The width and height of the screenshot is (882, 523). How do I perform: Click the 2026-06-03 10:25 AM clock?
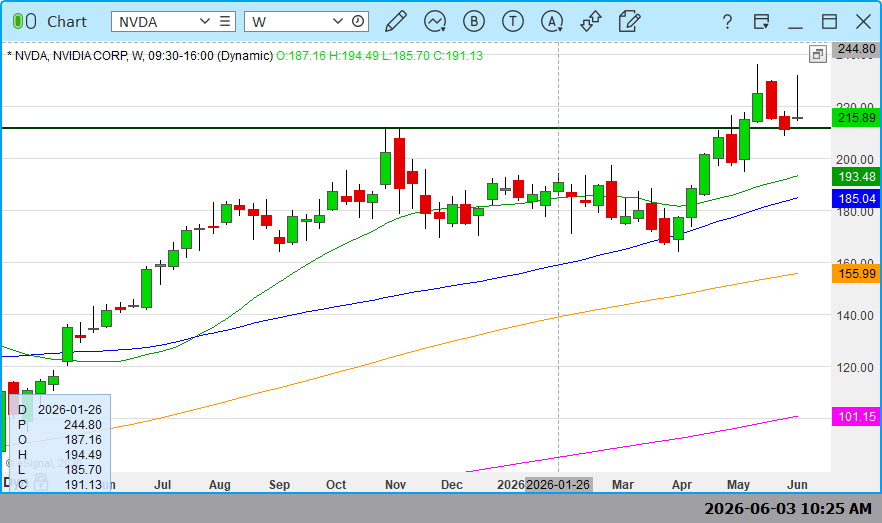[x=788, y=508]
